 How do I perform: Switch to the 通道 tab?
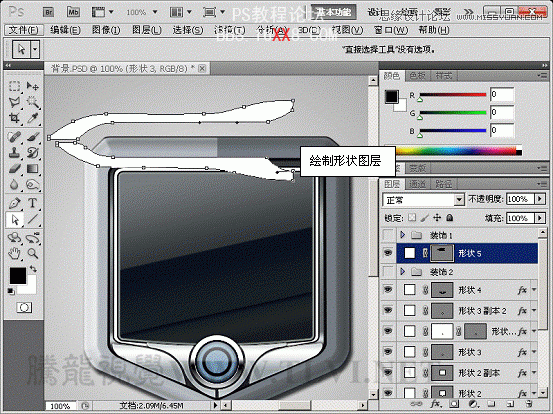(x=418, y=184)
